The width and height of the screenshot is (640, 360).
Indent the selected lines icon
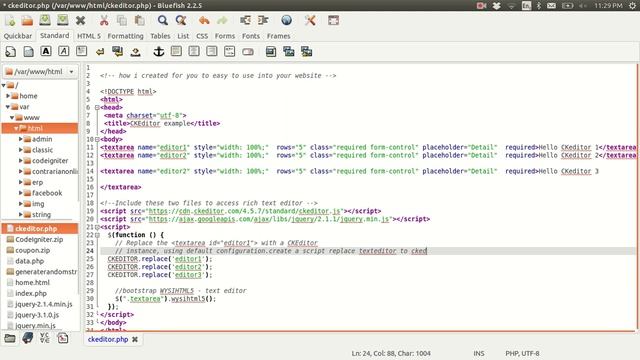pyautogui.click(x=263, y=20)
